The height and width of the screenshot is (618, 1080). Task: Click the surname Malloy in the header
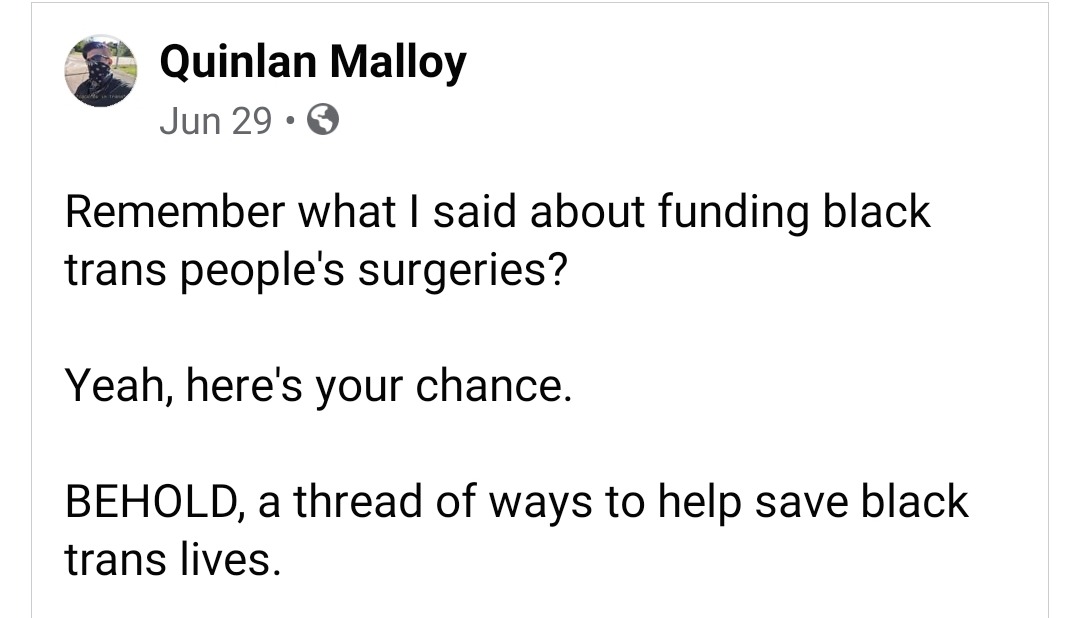(398, 64)
